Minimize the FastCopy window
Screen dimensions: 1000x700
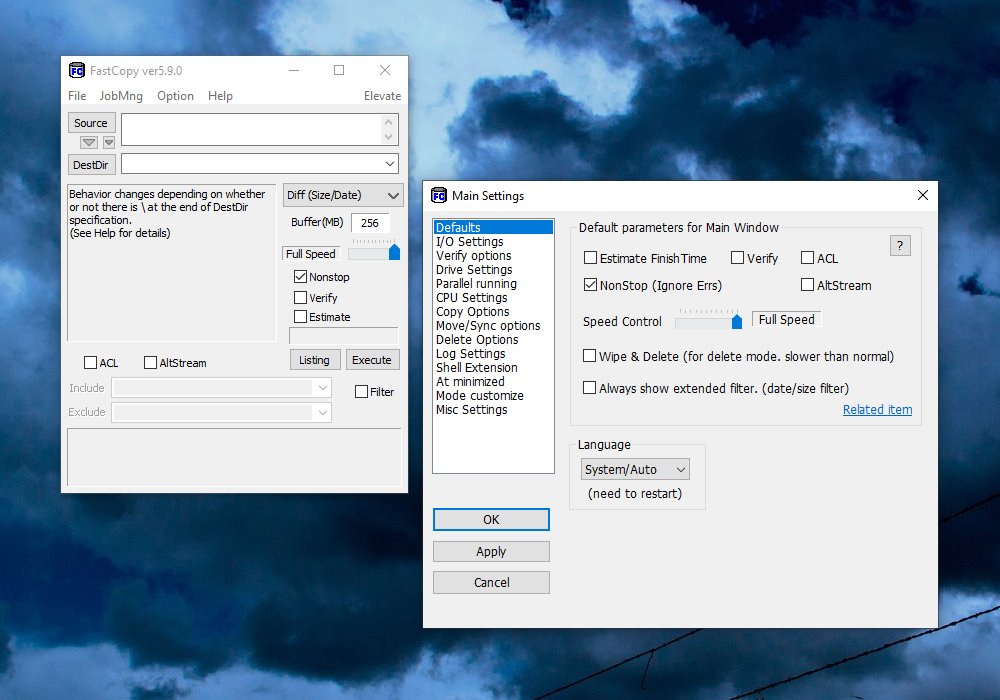click(294, 70)
